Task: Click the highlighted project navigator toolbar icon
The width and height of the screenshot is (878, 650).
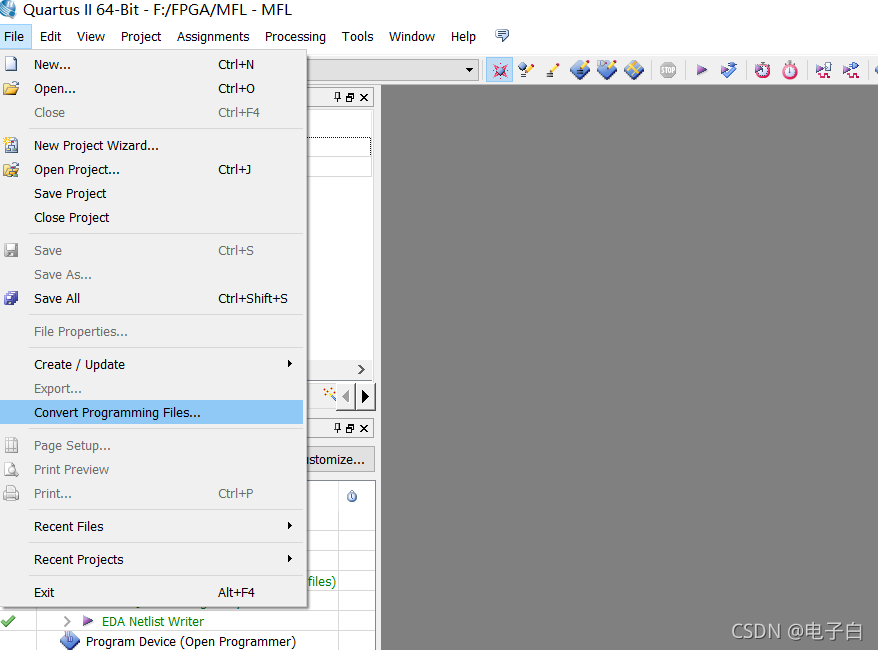Action: (499, 70)
